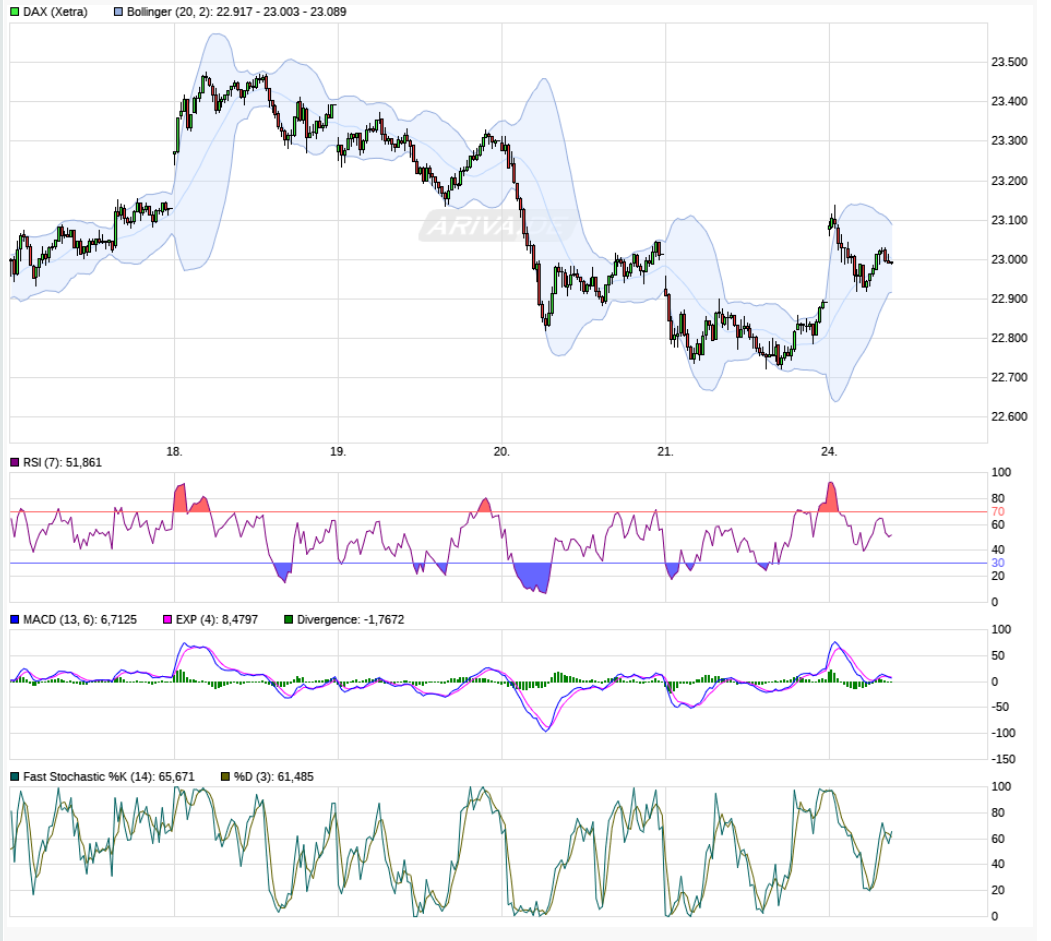Image resolution: width=1051 pixels, height=941 pixels.
Task: Click the DAX (Xetra) legend label
Action: (56, 11)
